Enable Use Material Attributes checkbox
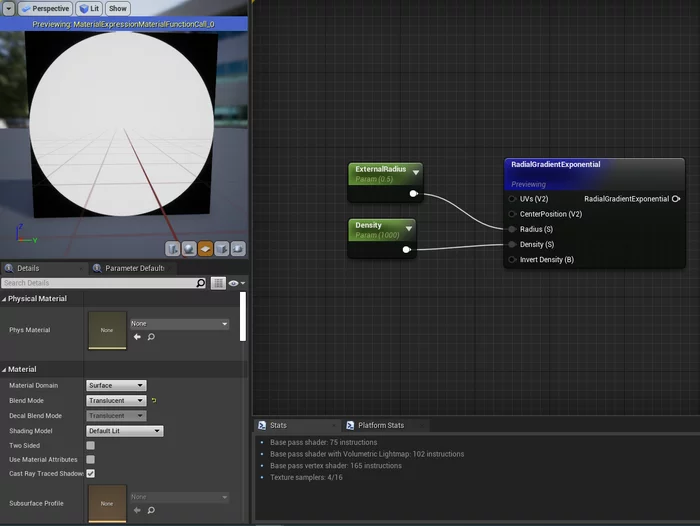This screenshot has width=700, height=526. (91, 459)
